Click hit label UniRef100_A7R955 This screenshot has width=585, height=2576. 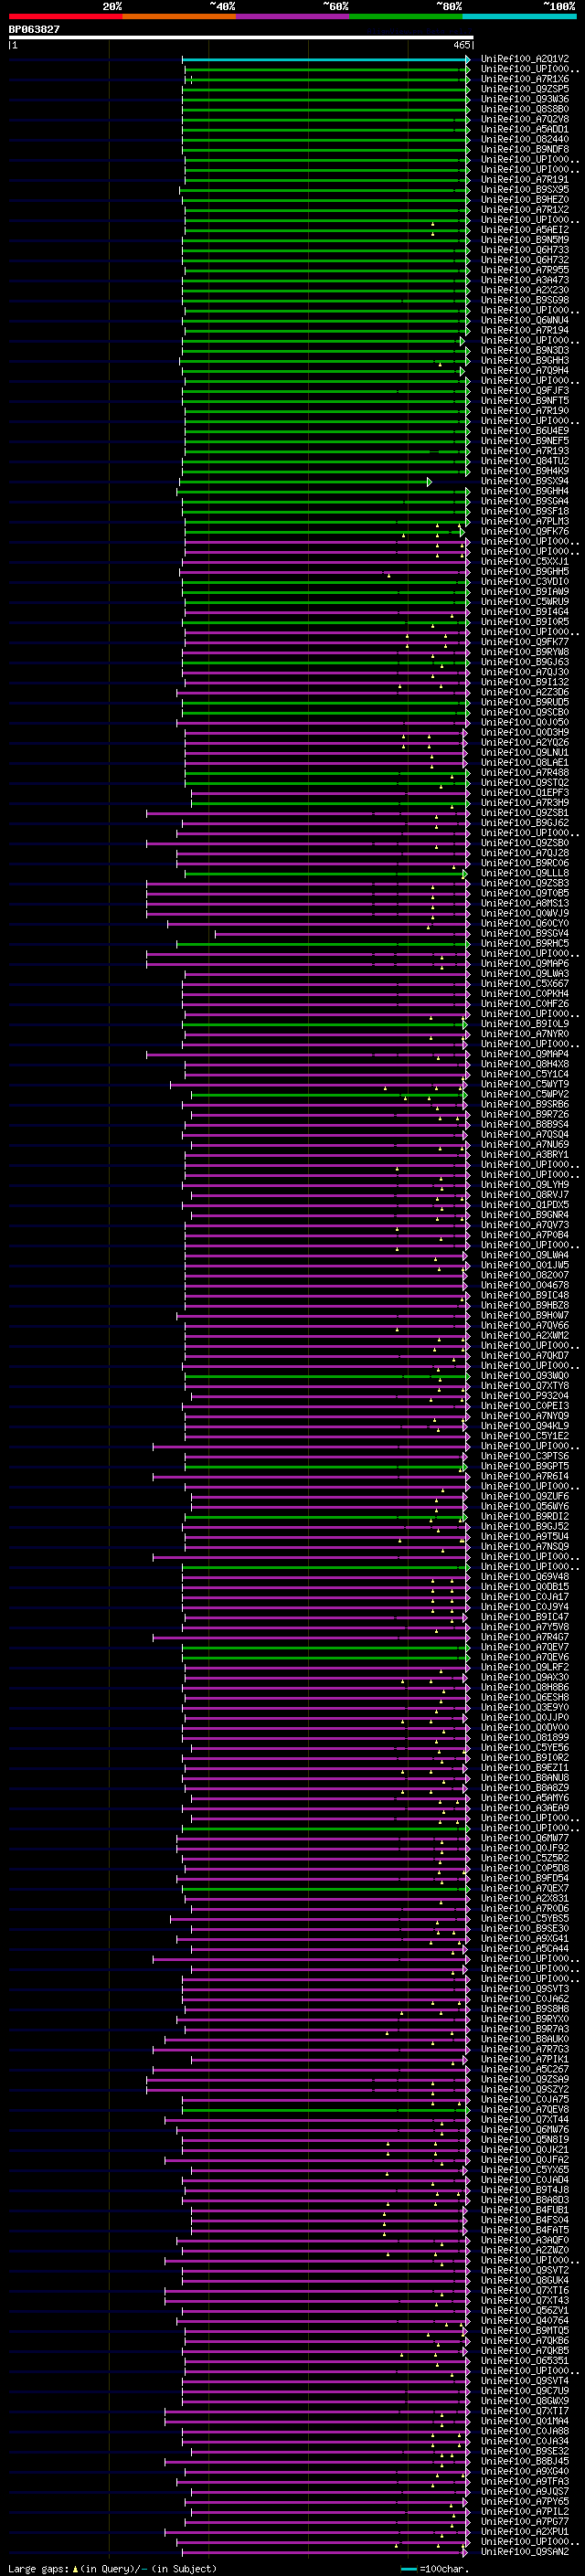(x=525, y=270)
